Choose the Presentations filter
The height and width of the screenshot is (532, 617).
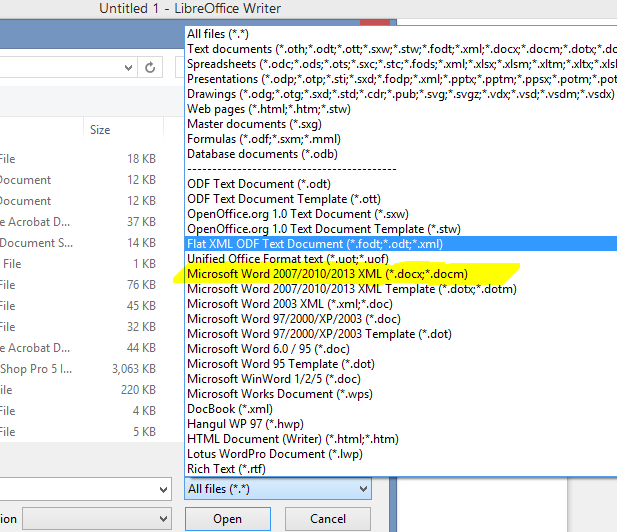pyautogui.click(x=401, y=79)
